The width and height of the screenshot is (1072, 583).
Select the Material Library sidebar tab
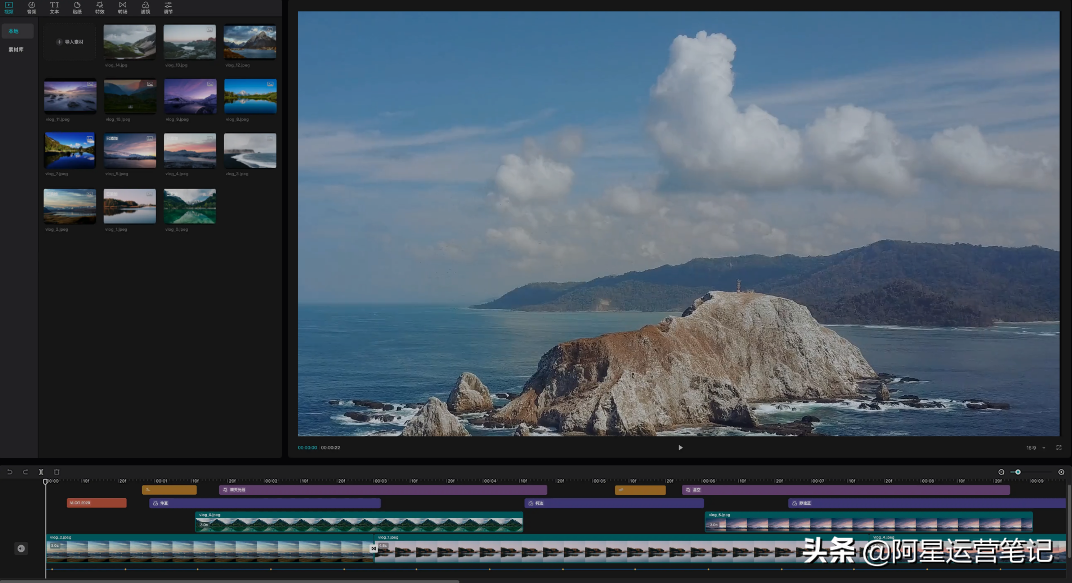click(x=16, y=49)
